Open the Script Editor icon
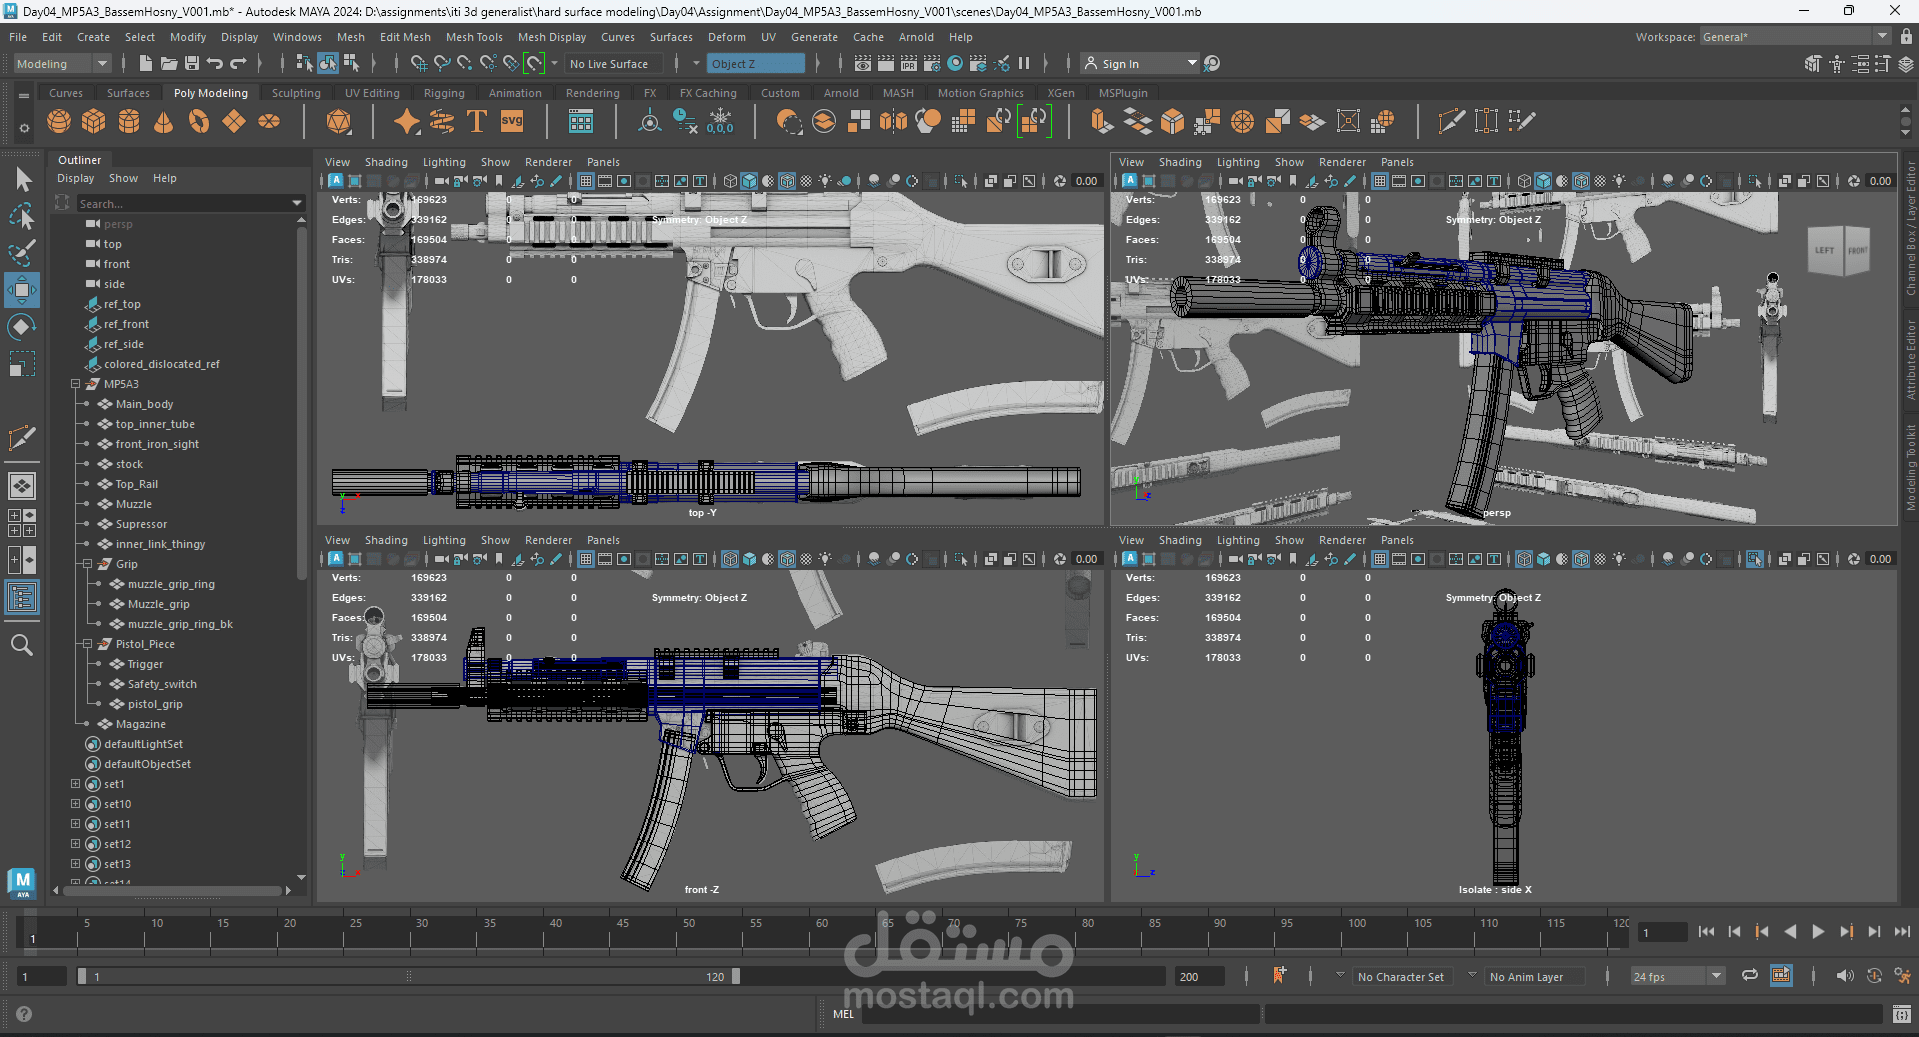Image resolution: width=1919 pixels, height=1037 pixels. [1901, 1014]
